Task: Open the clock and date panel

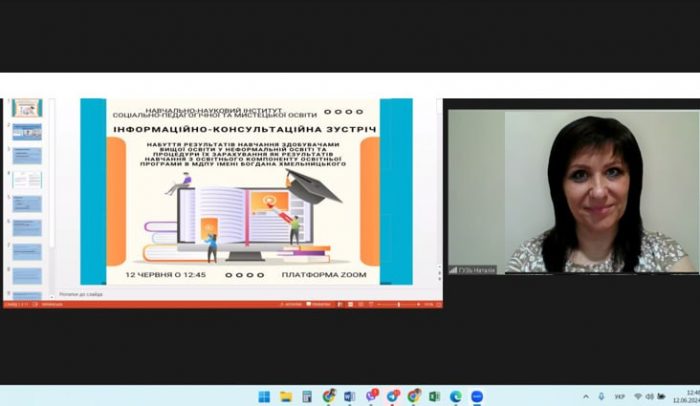Action: point(692,396)
